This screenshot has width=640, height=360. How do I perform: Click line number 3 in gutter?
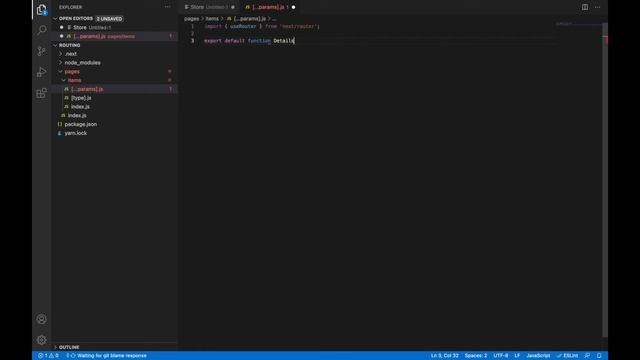click(x=193, y=41)
